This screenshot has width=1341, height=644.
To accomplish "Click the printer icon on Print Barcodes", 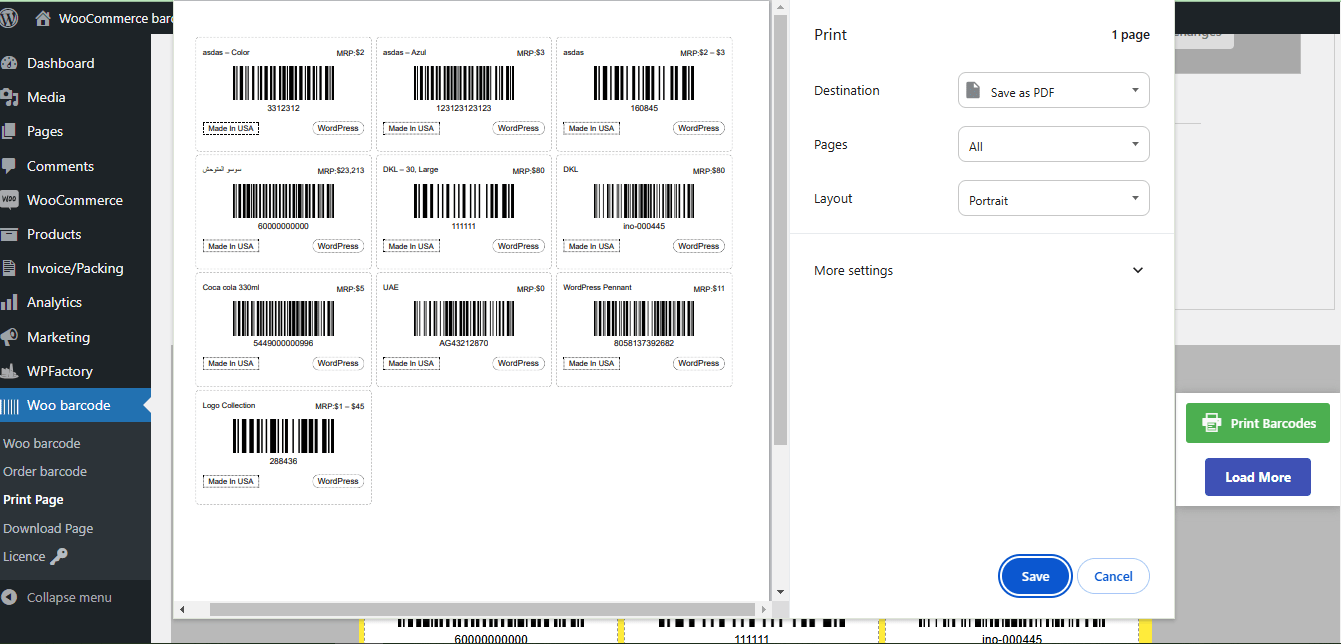I will 1212,423.
